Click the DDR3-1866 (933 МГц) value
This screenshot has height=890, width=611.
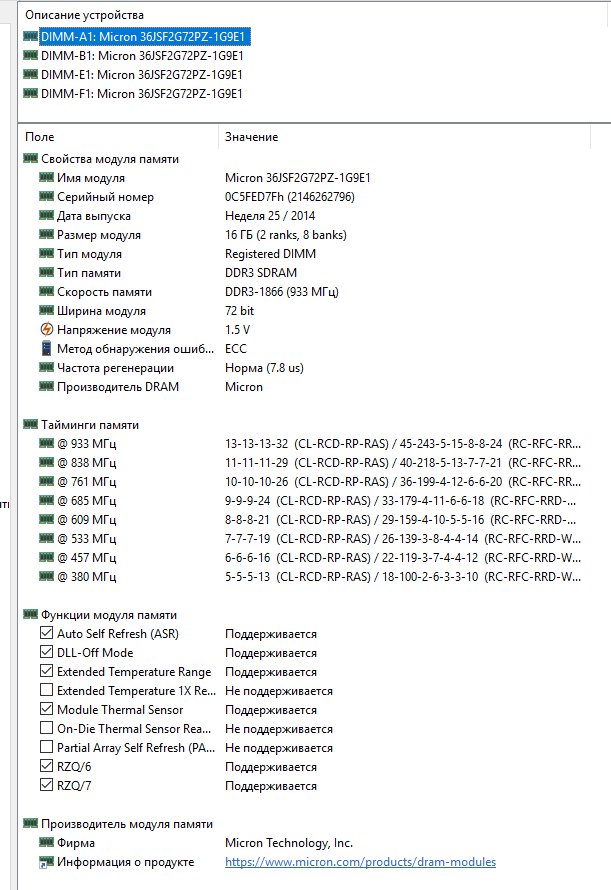pyautogui.click(x=282, y=292)
